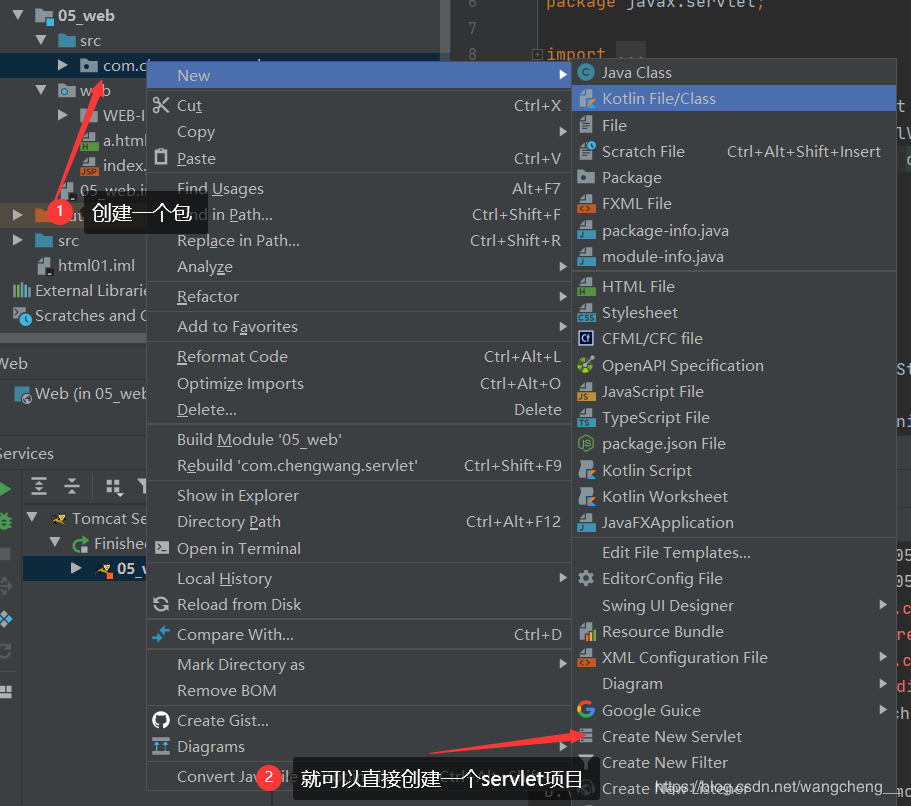911x806 pixels.
Task: Click the HTML File icon
Action: 586,286
